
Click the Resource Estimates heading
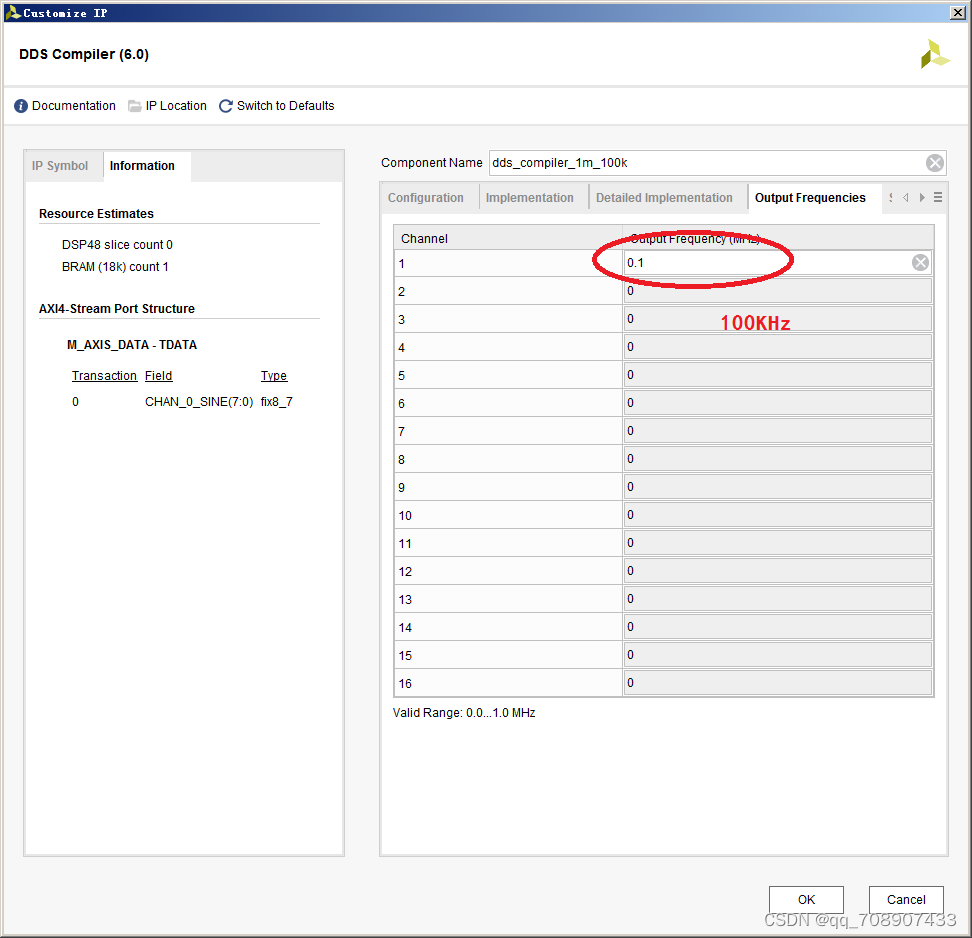(96, 214)
